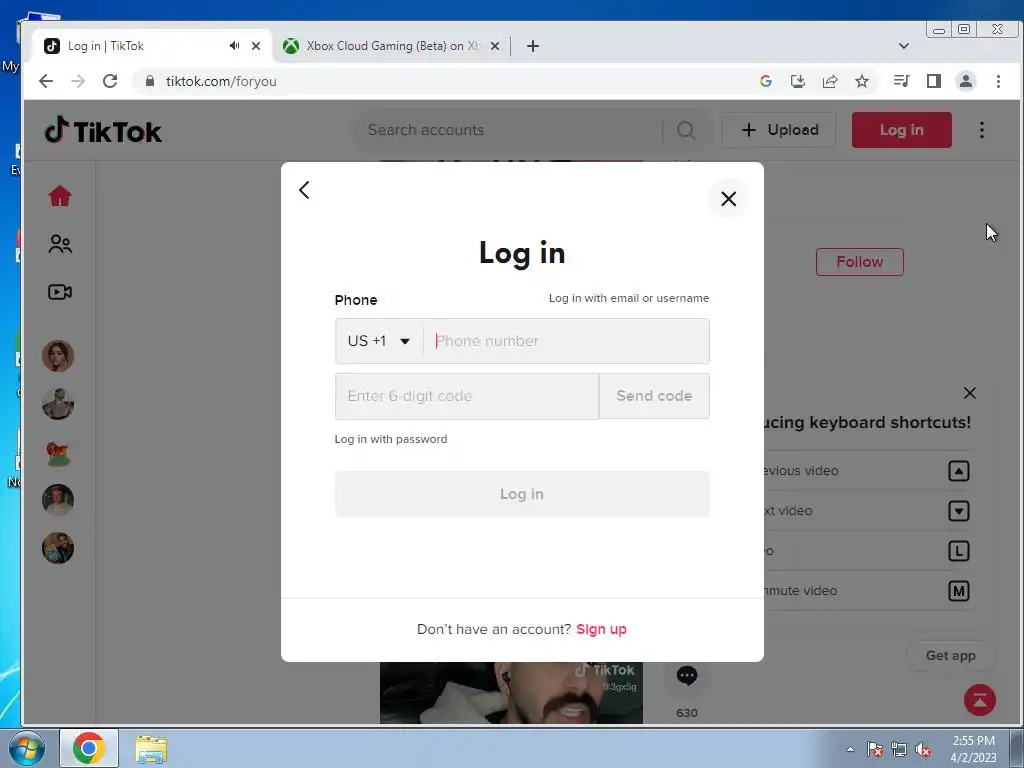
Task: Open the File Explorer taskbar icon
Action: [x=151, y=749]
